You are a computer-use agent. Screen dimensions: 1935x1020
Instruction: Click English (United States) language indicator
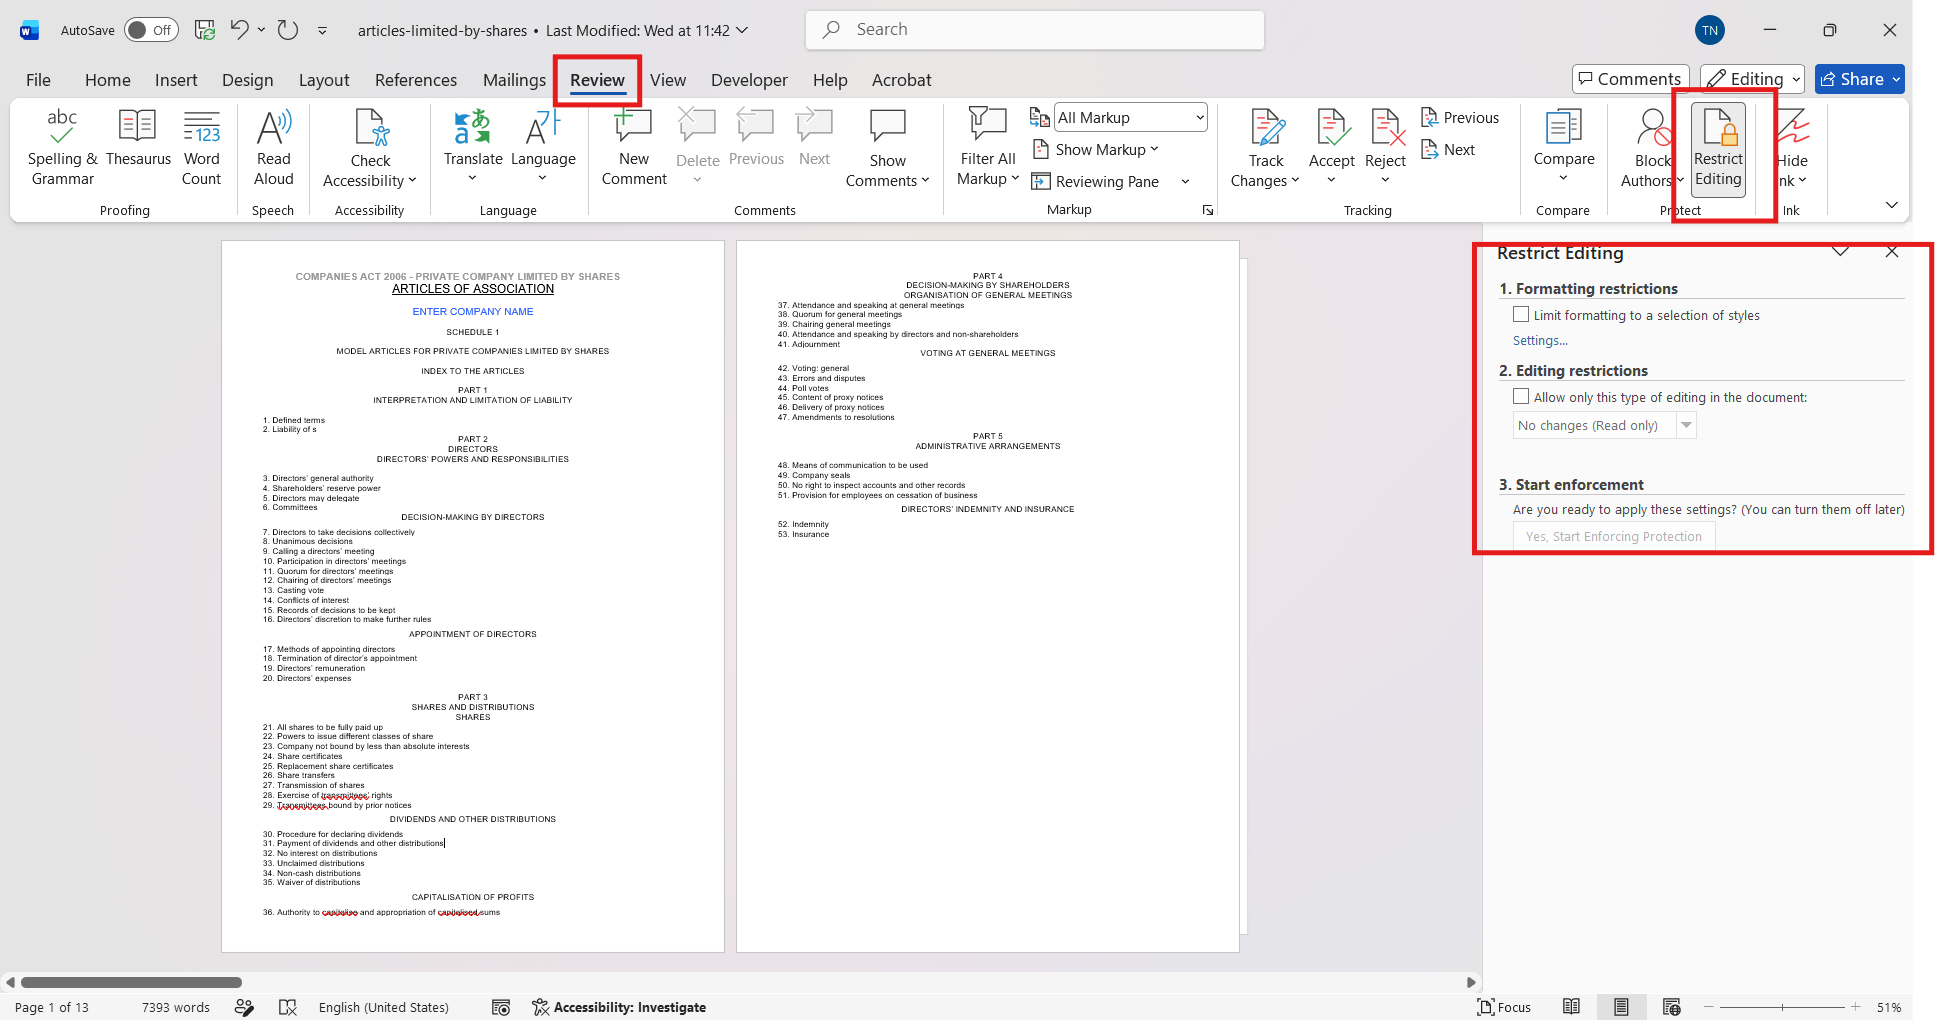click(384, 1007)
